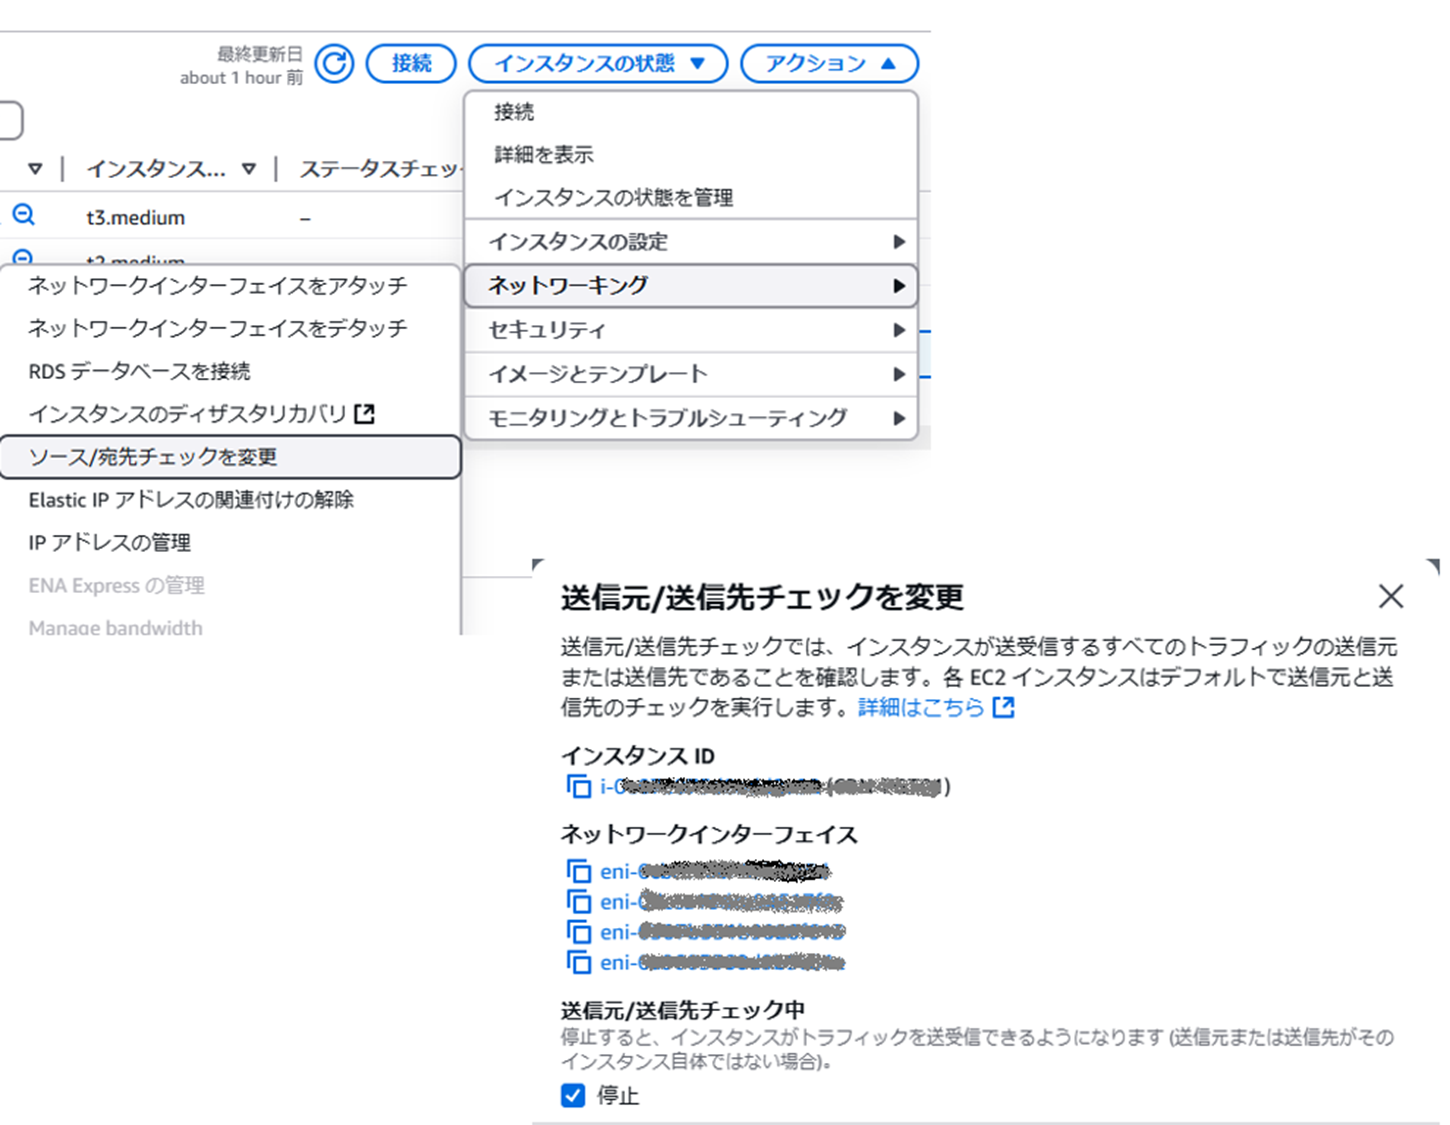
Task: Copy the first eni network interface ID
Action: click(579, 872)
